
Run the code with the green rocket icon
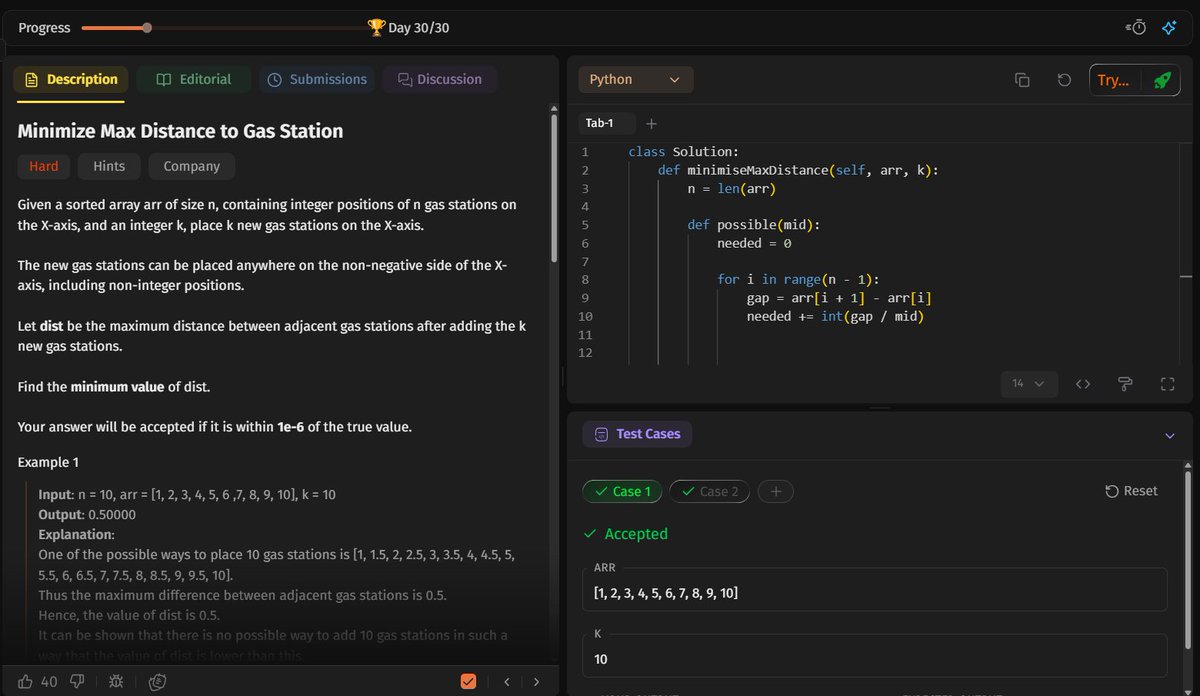[x=1161, y=80]
